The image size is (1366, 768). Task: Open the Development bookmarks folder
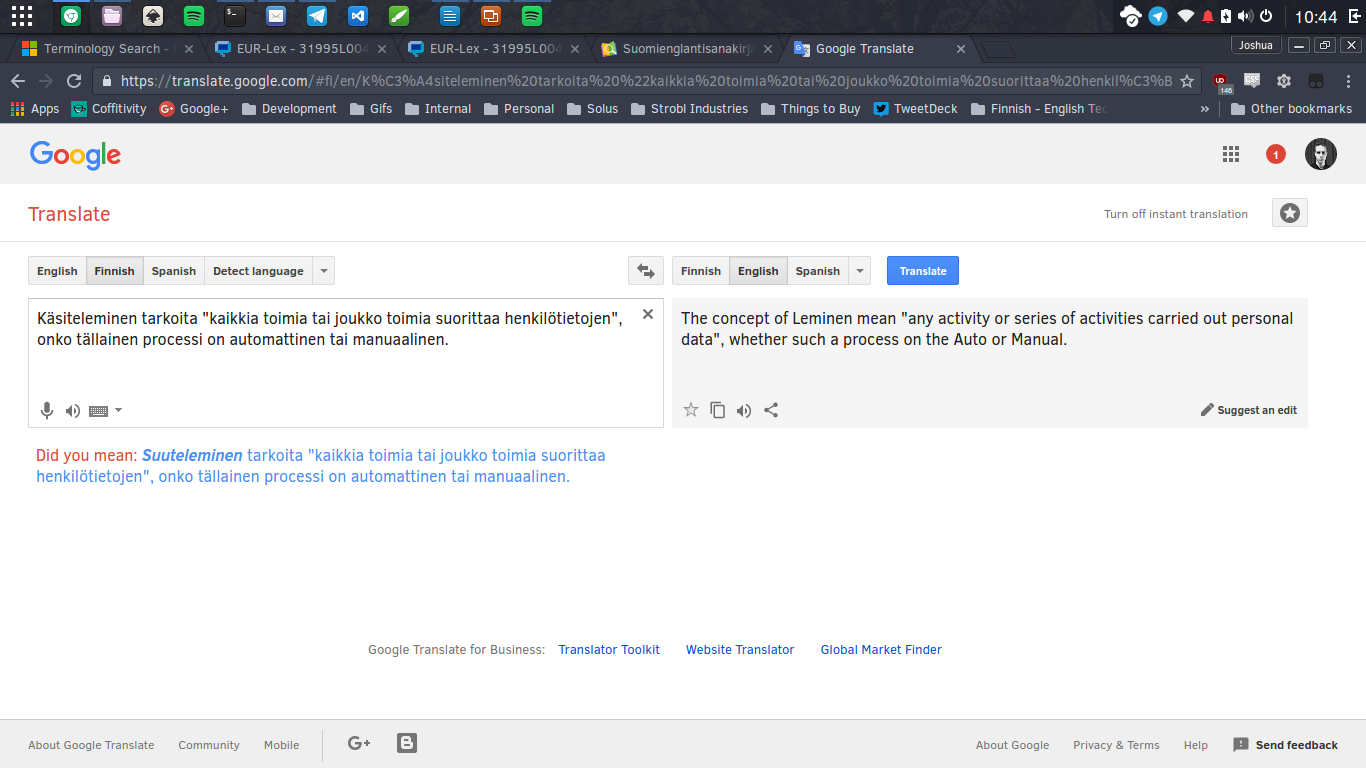[x=289, y=109]
